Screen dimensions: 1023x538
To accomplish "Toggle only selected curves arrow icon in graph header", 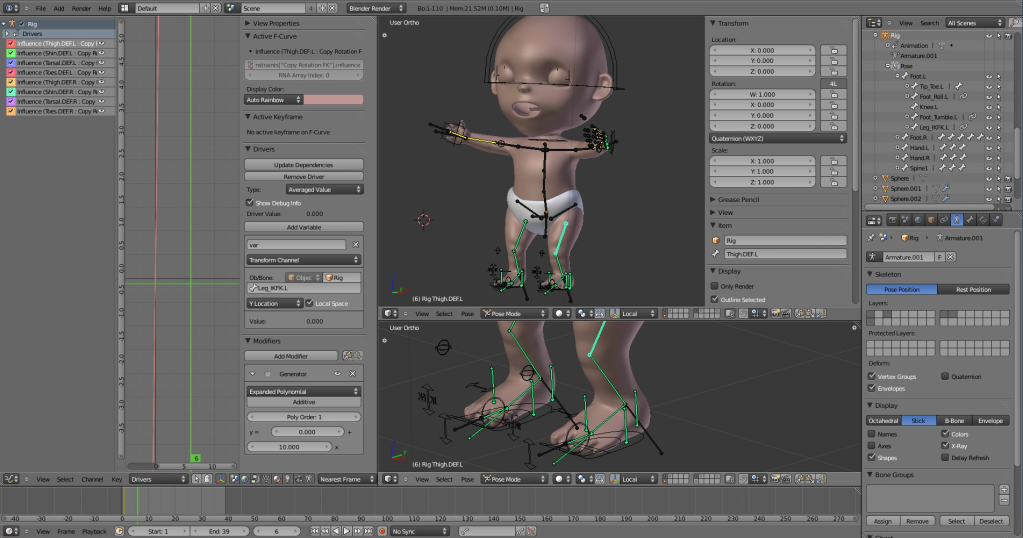I will pos(196,479).
